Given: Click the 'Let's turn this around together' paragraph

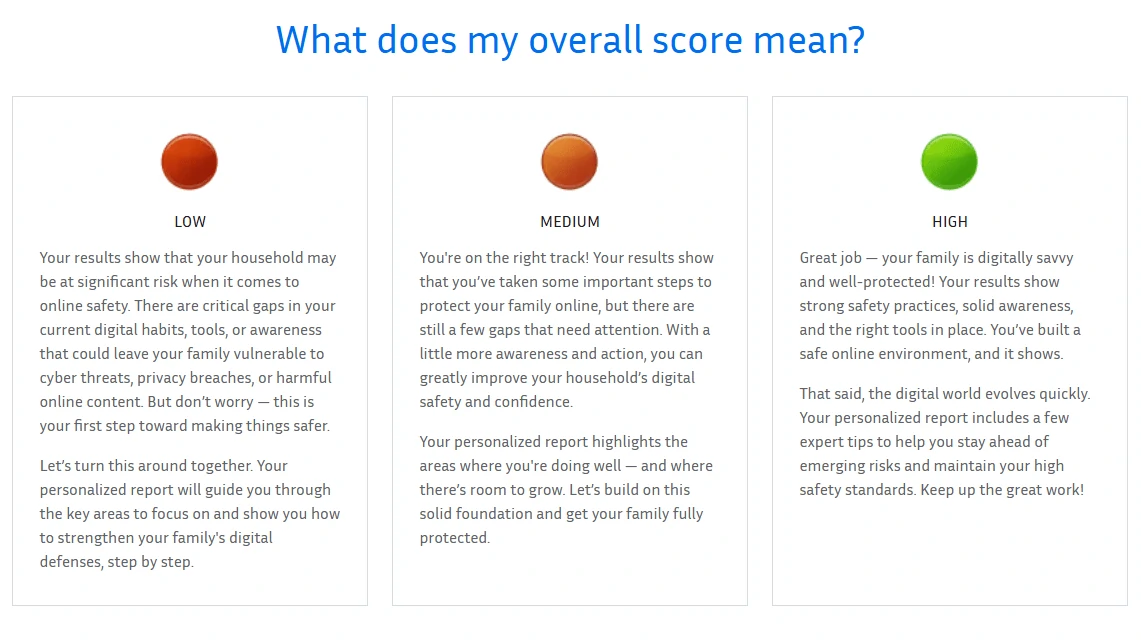Looking at the screenshot, I should pos(189,514).
